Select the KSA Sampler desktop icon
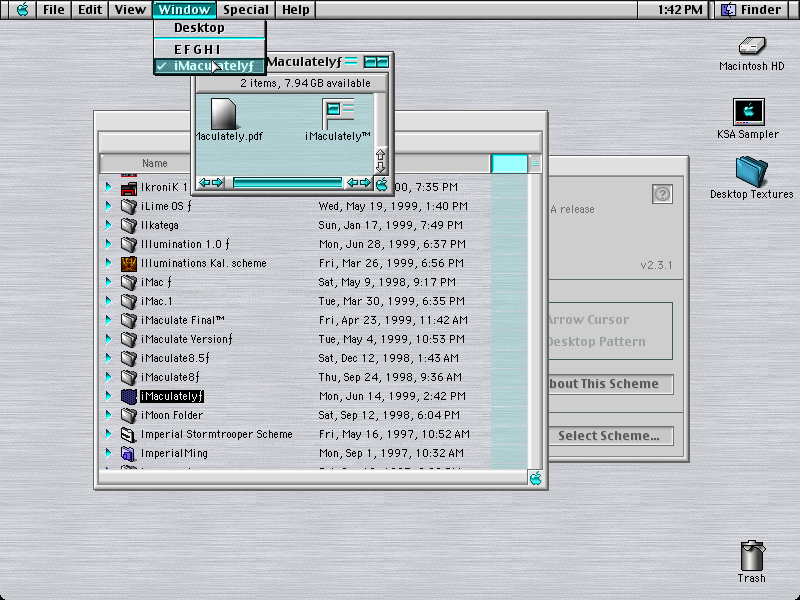 (x=748, y=112)
